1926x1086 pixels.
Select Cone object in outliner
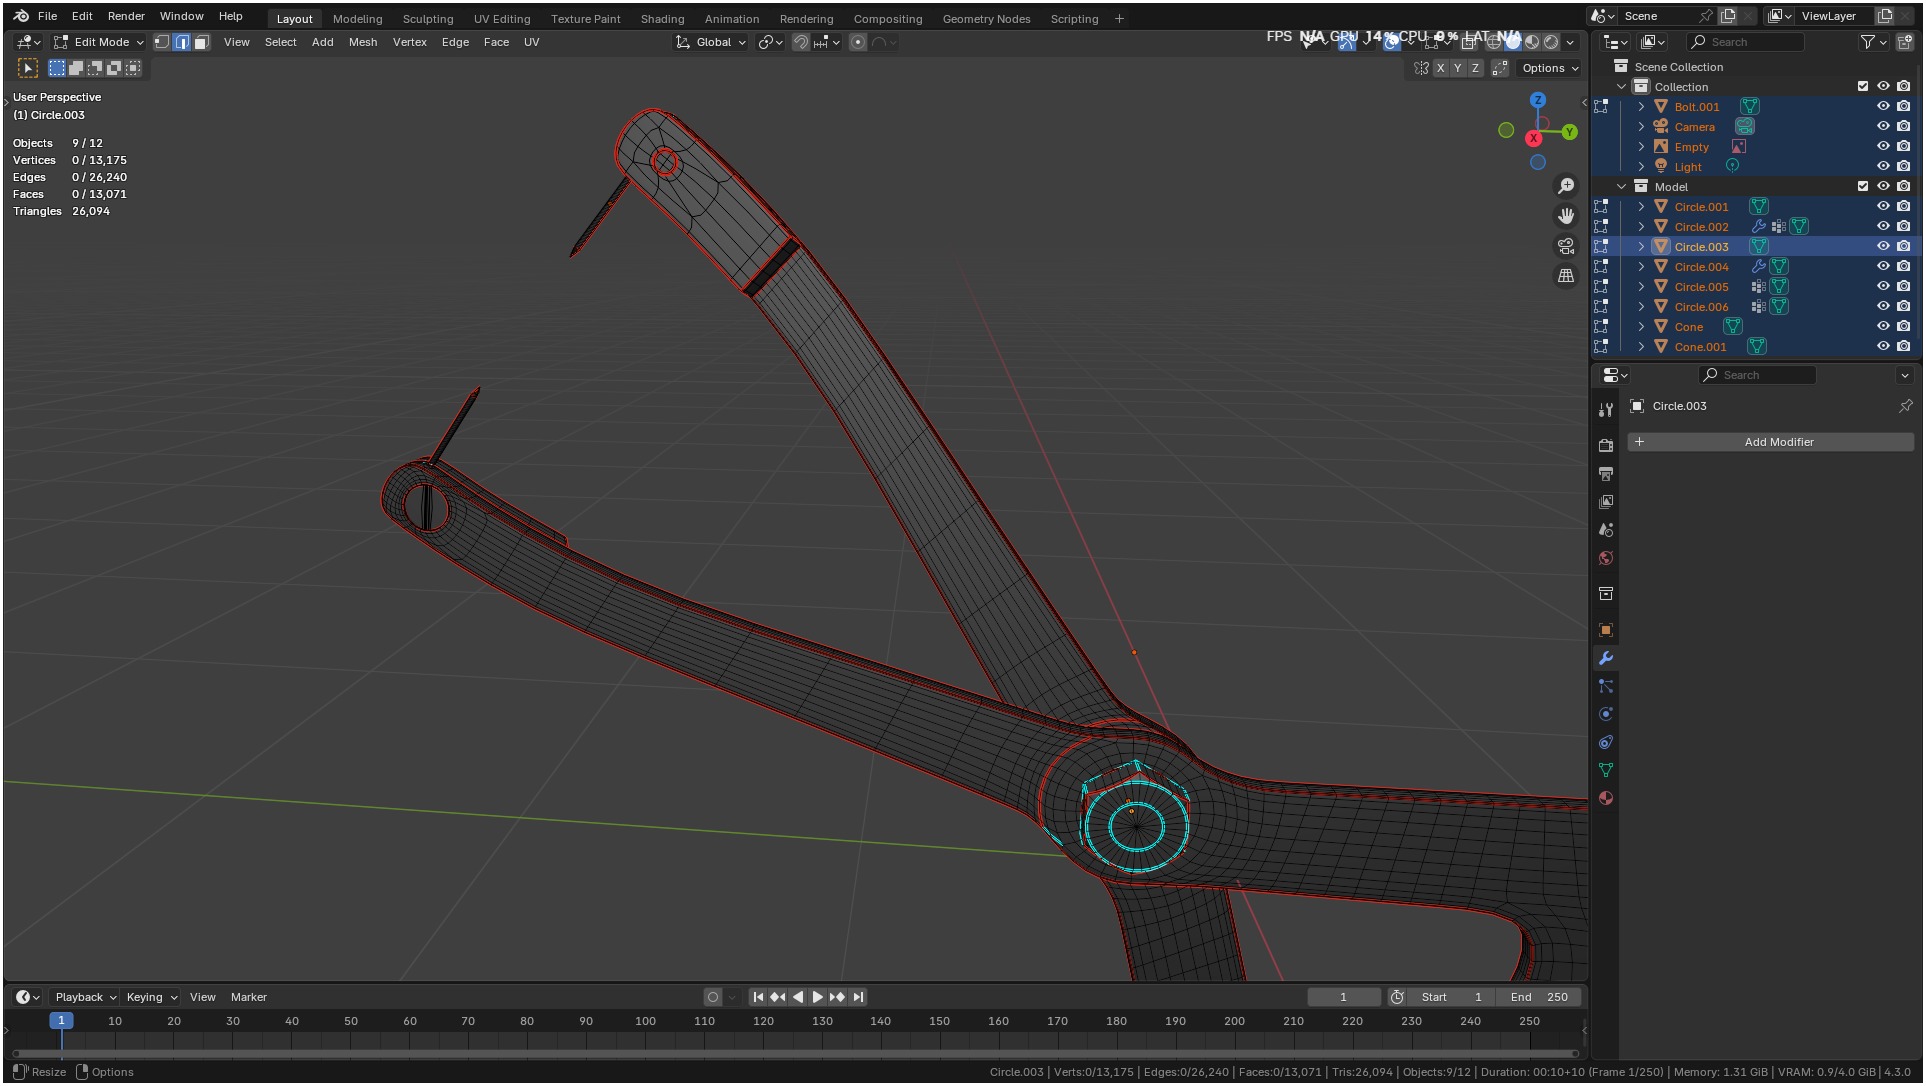(x=1689, y=327)
